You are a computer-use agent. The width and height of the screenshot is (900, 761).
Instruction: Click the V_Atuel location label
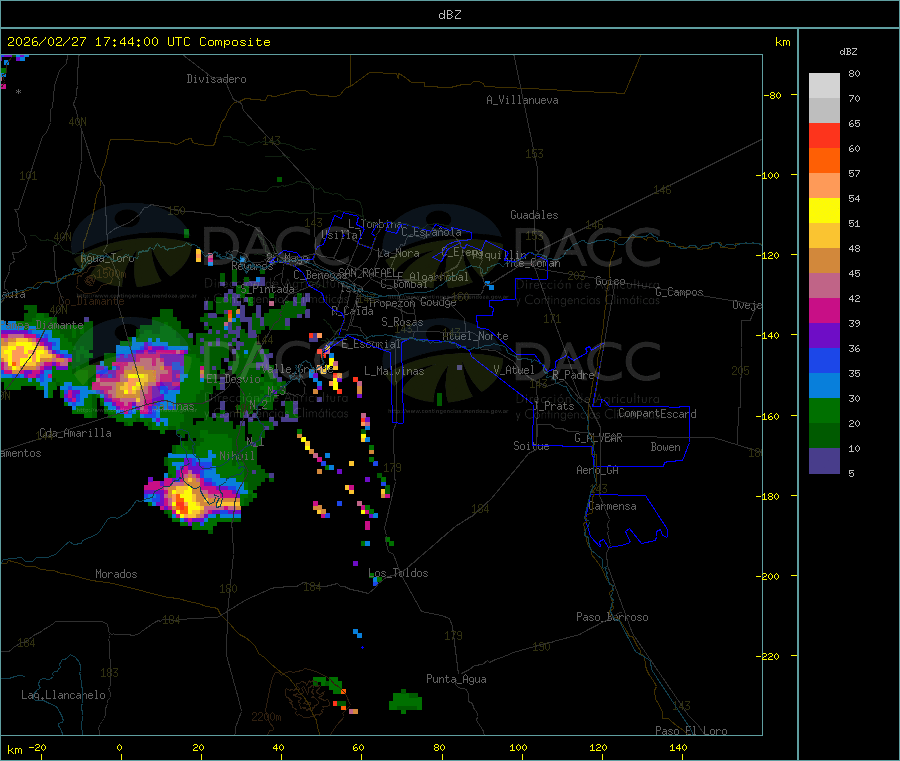[514, 370]
